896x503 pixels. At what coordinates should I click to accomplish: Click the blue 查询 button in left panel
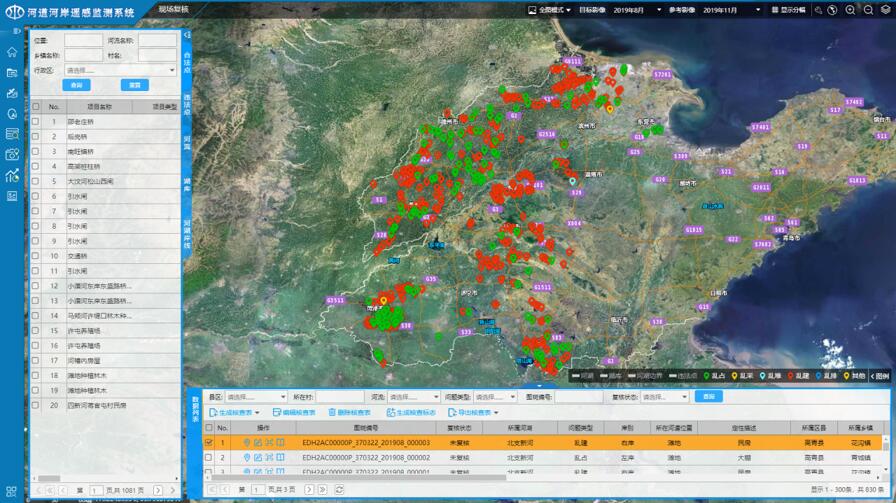(x=77, y=85)
